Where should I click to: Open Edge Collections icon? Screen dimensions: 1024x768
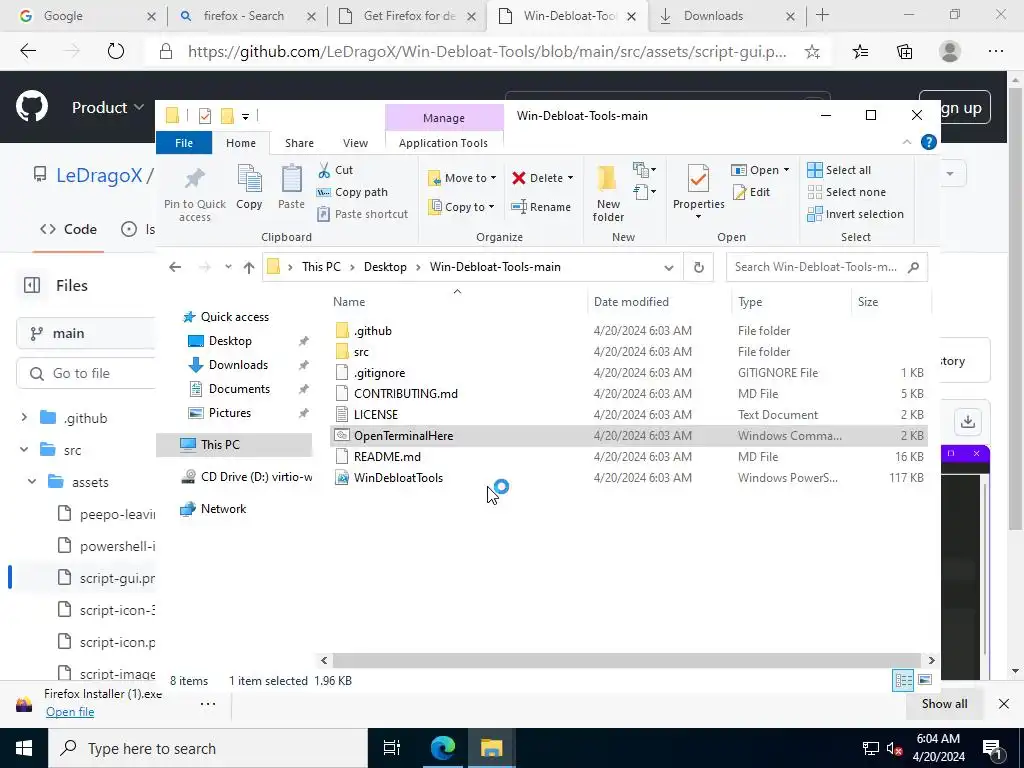pos(904,52)
